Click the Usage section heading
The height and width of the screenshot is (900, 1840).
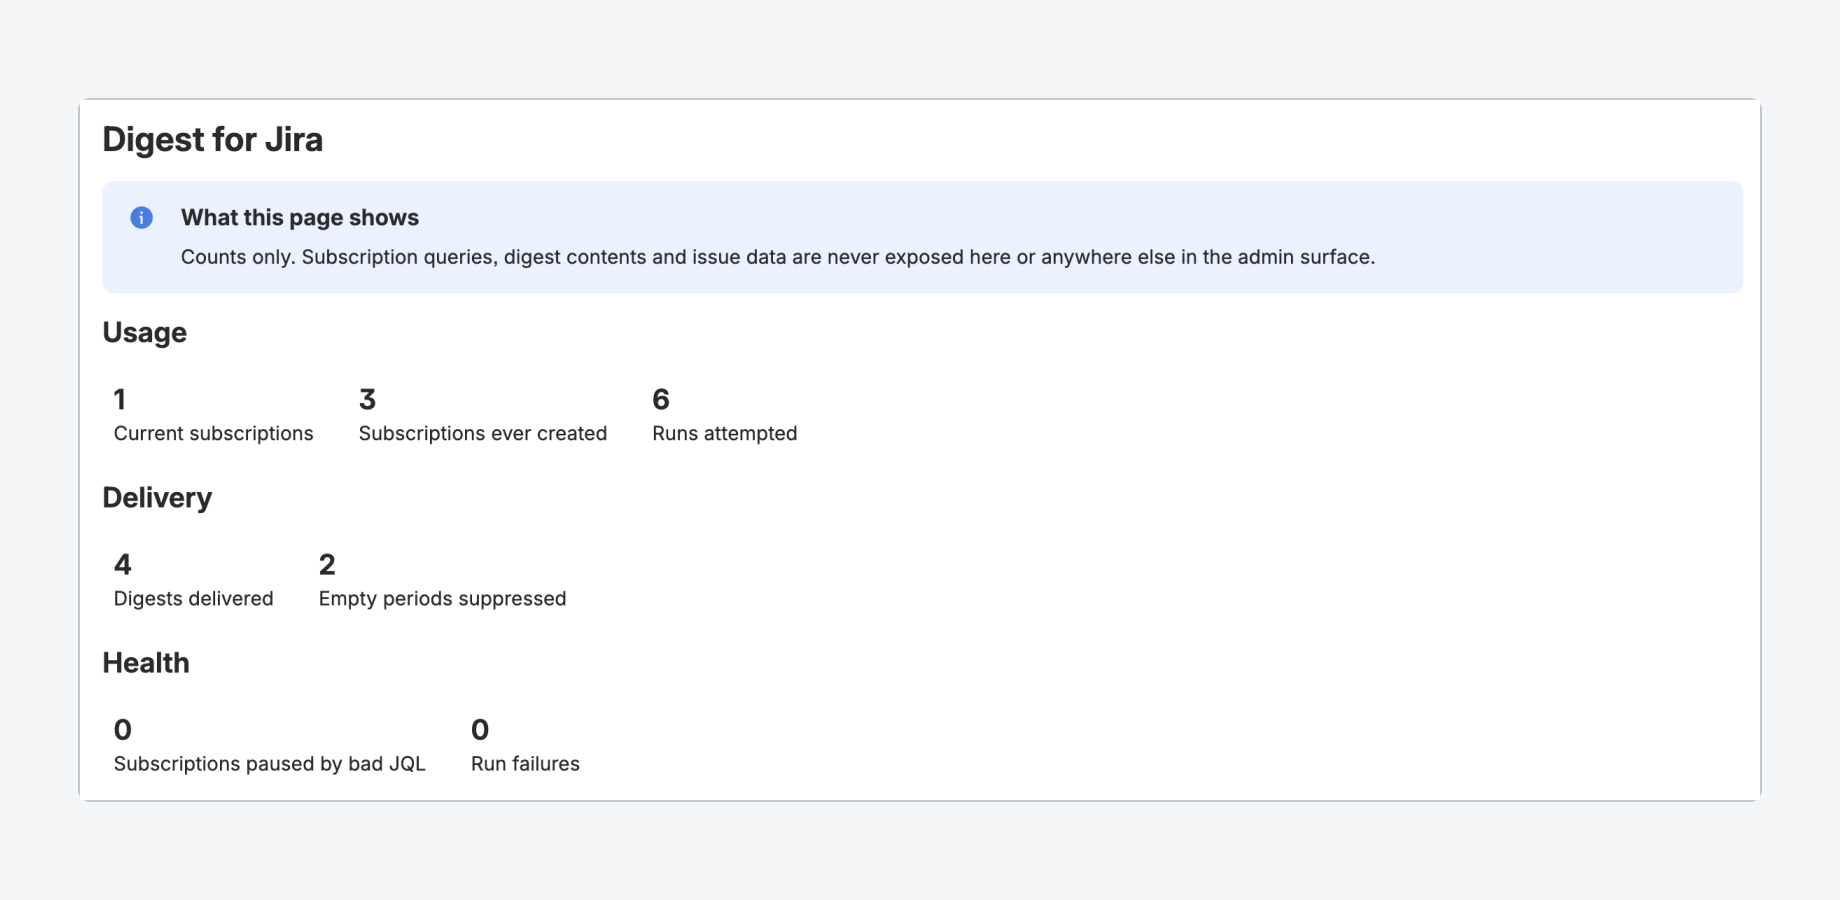(x=145, y=333)
